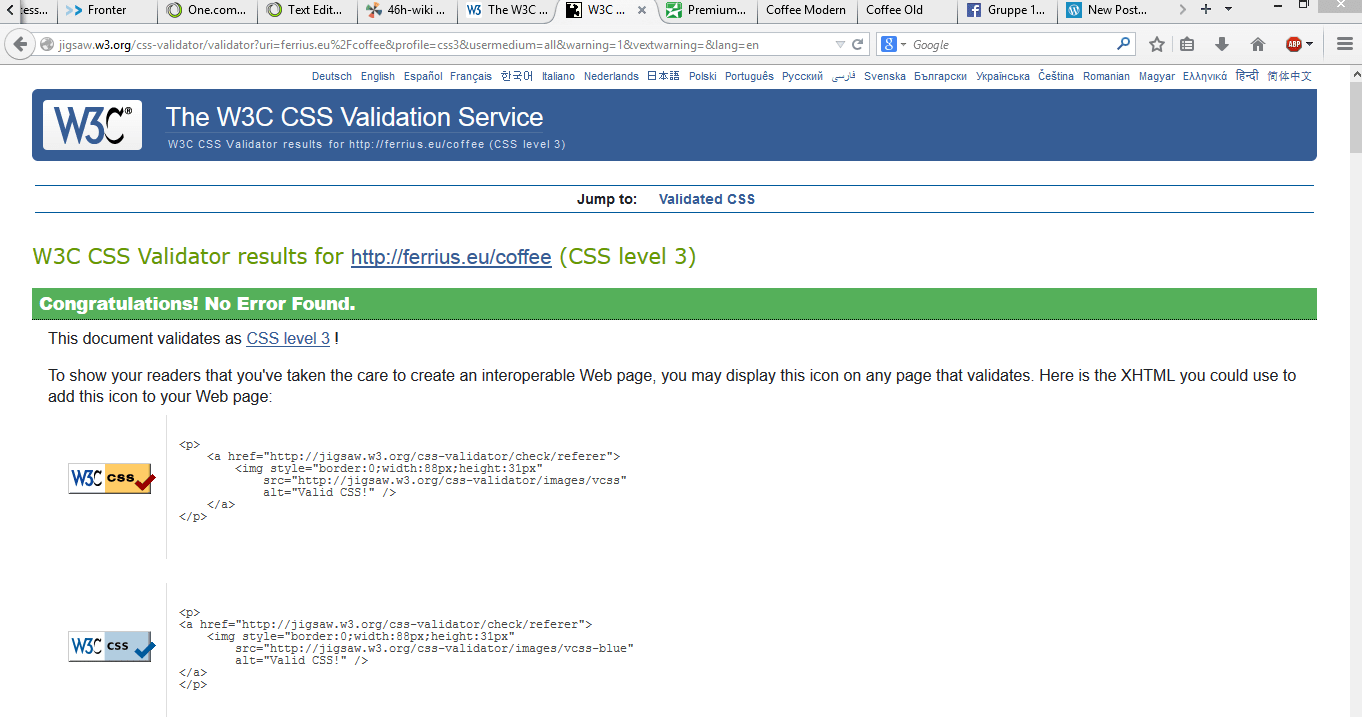Select Polski language
Image resolution: width=1362 pixels, height=717 pixels.
pyautogui.click(x=703, y=76)
